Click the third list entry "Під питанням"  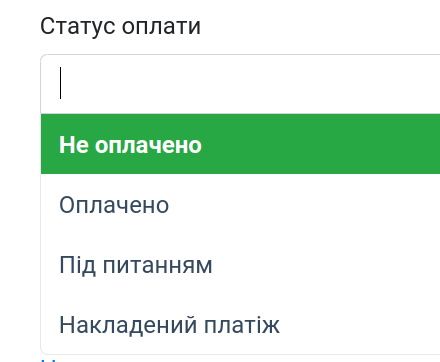pos(240,264)
